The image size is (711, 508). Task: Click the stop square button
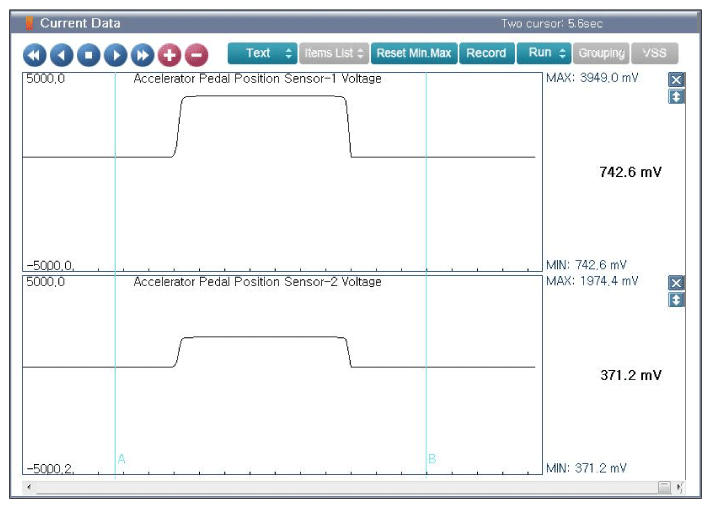[x=88, y=55]
